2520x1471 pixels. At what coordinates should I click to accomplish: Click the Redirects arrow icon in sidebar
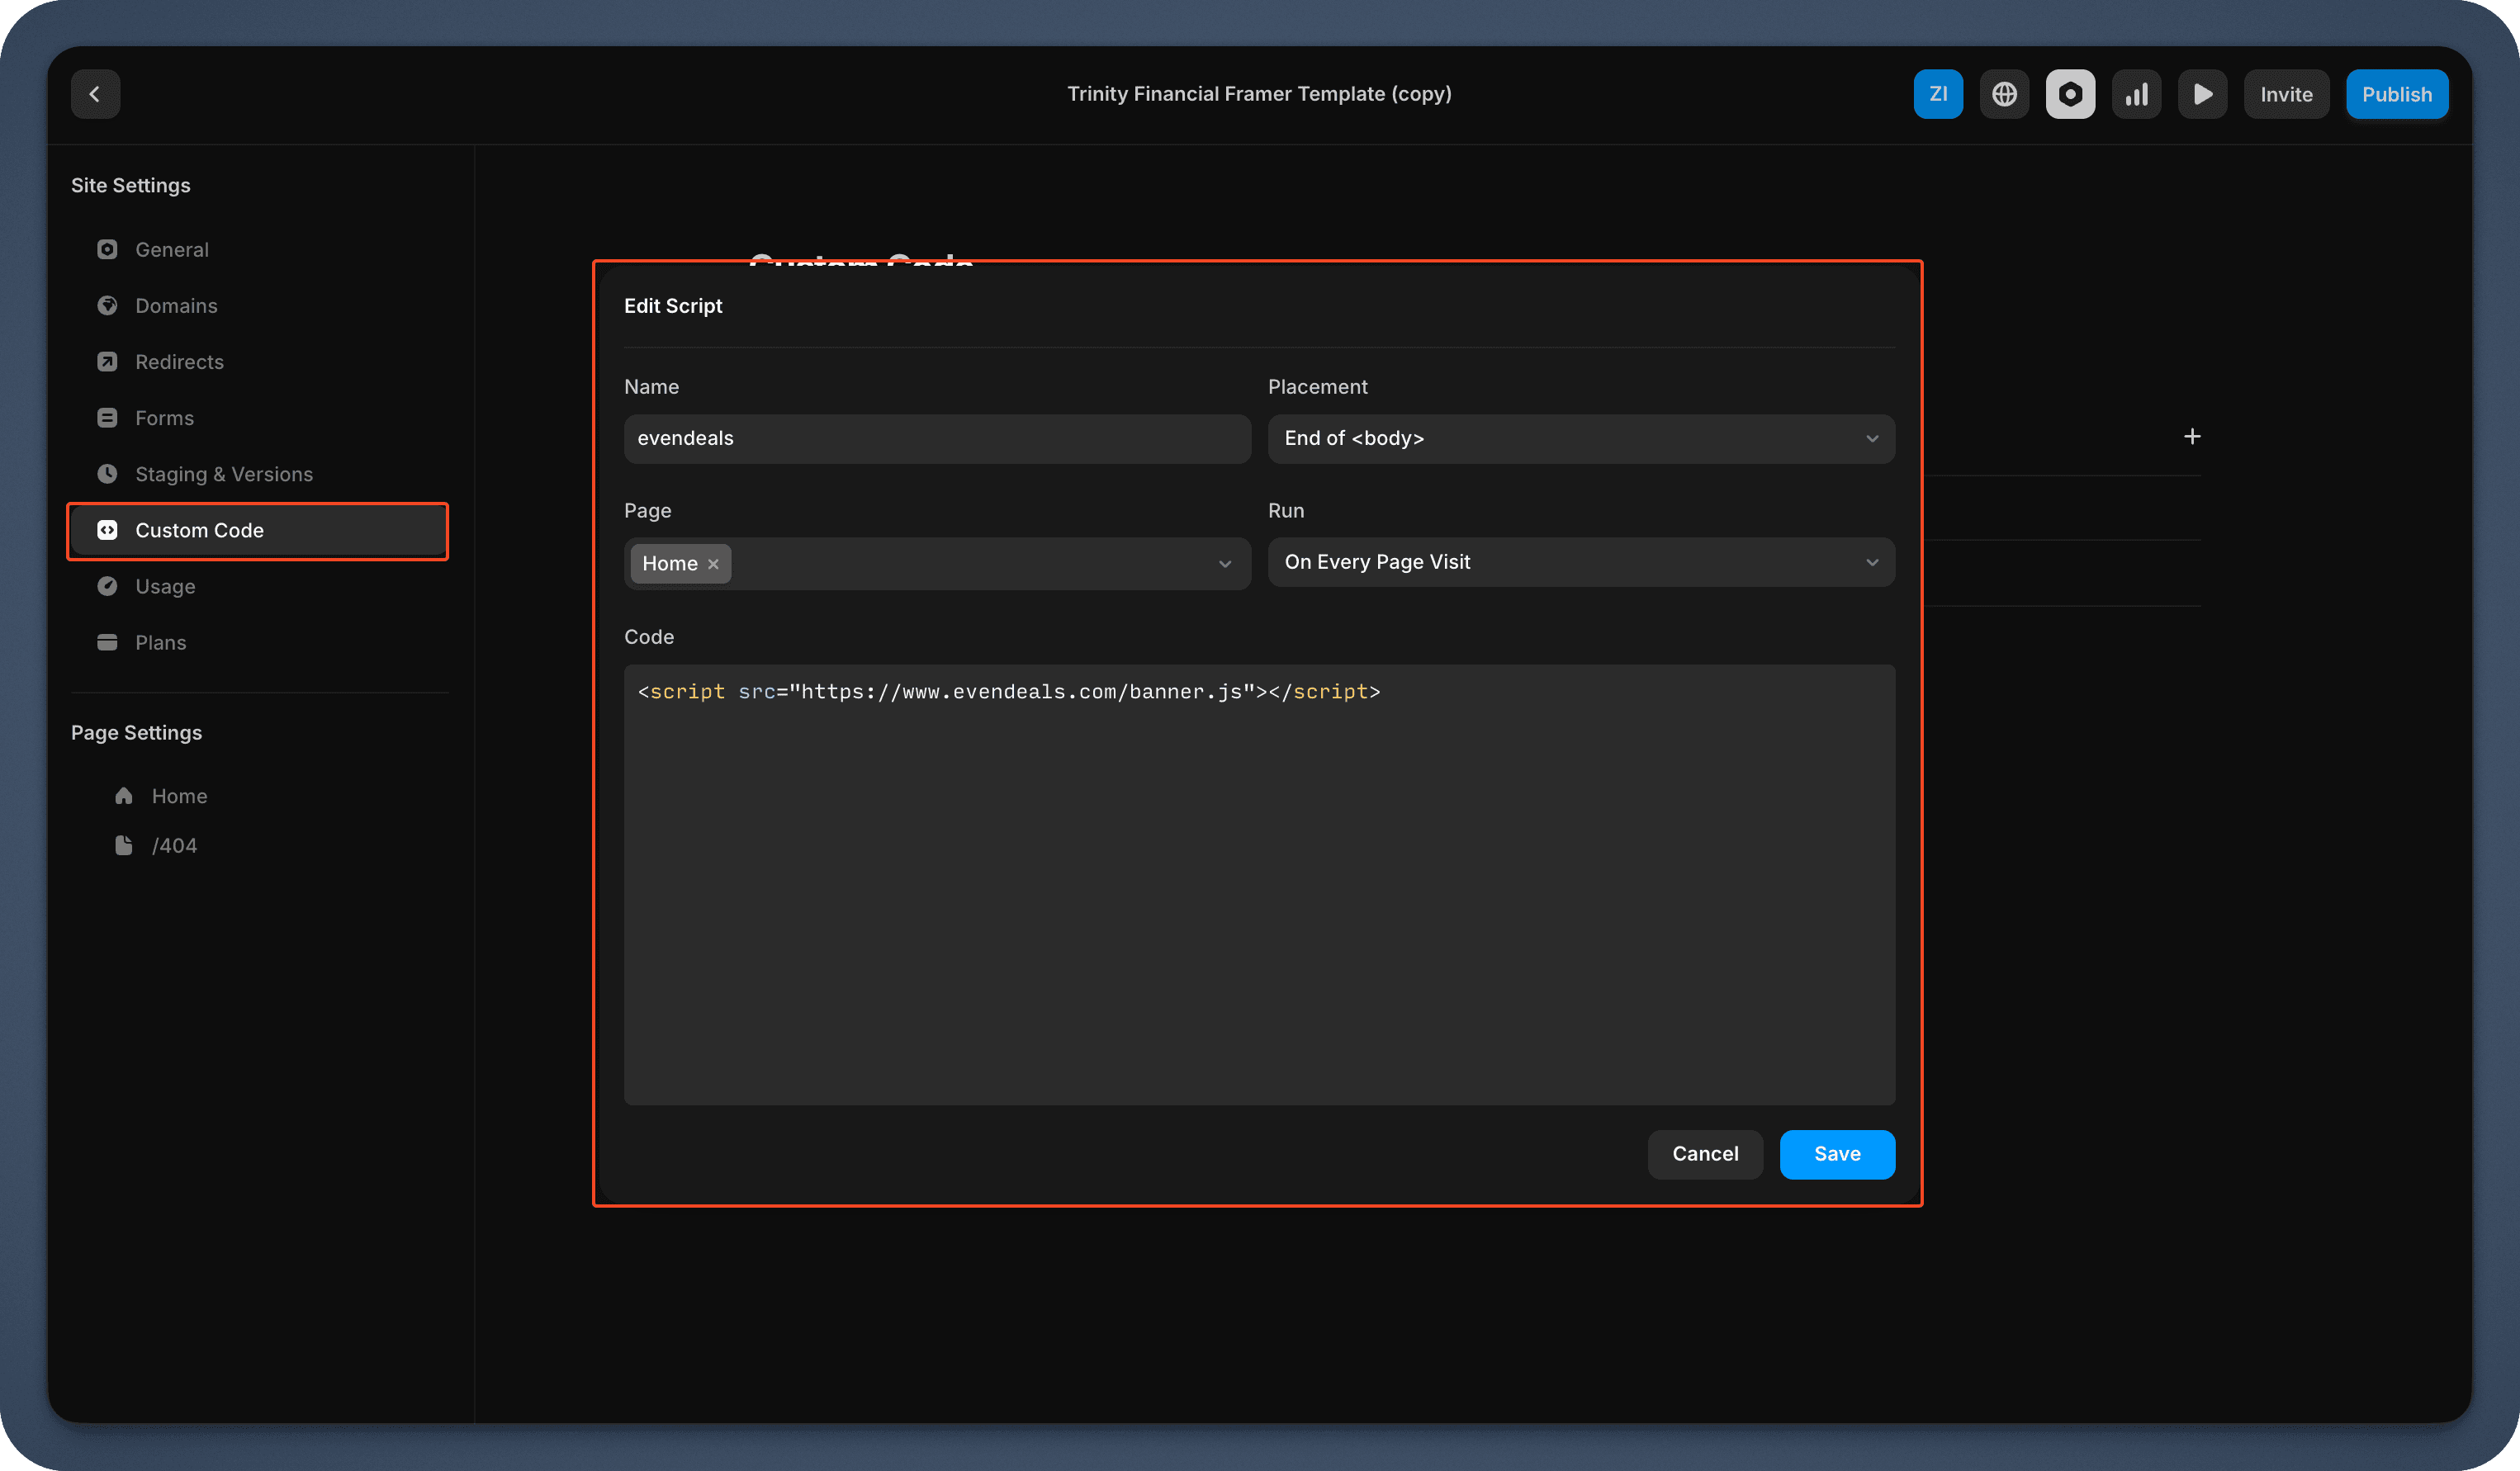pos(107,361)
